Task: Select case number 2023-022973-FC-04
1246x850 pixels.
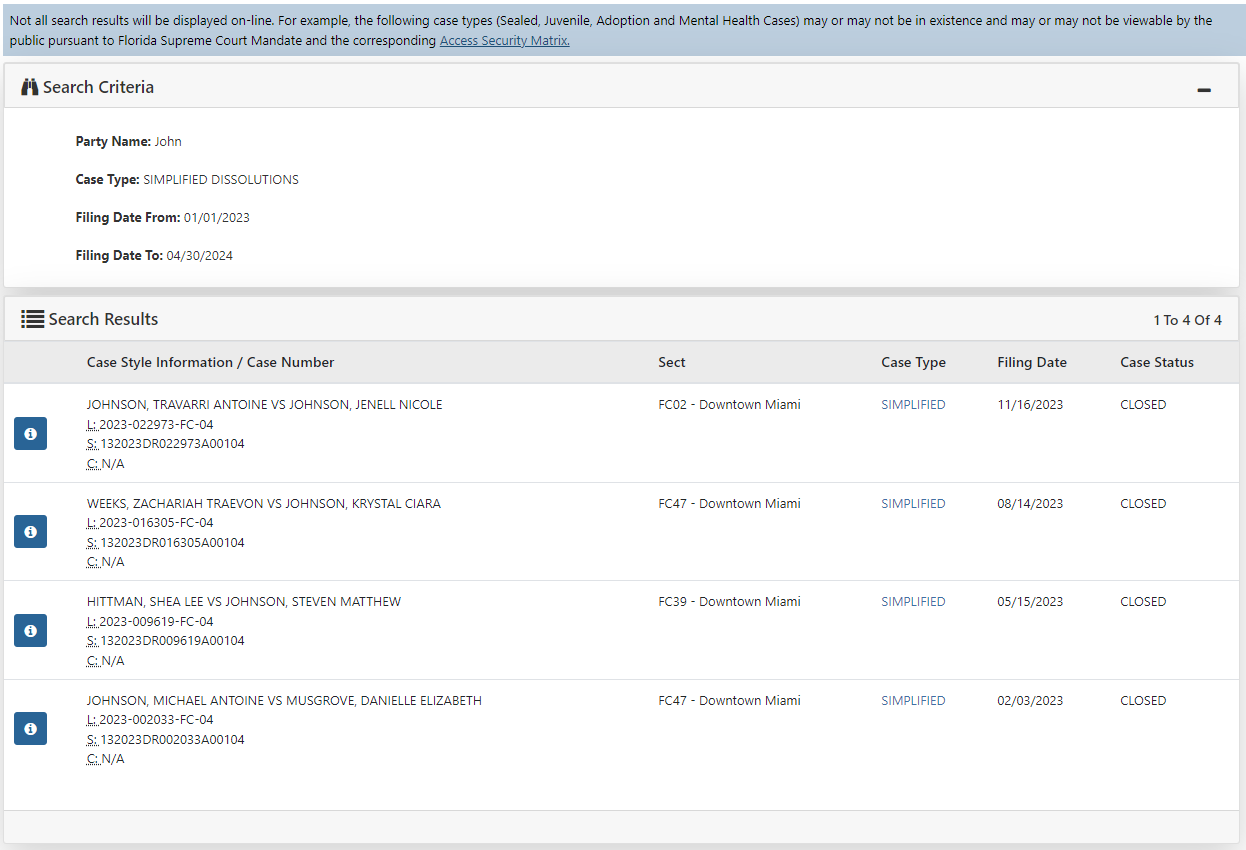Action: click(156, 425)
